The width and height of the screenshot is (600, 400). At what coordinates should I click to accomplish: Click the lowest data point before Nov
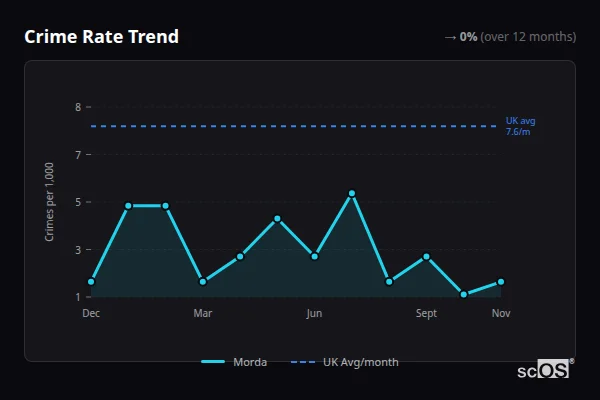[464, 294]
